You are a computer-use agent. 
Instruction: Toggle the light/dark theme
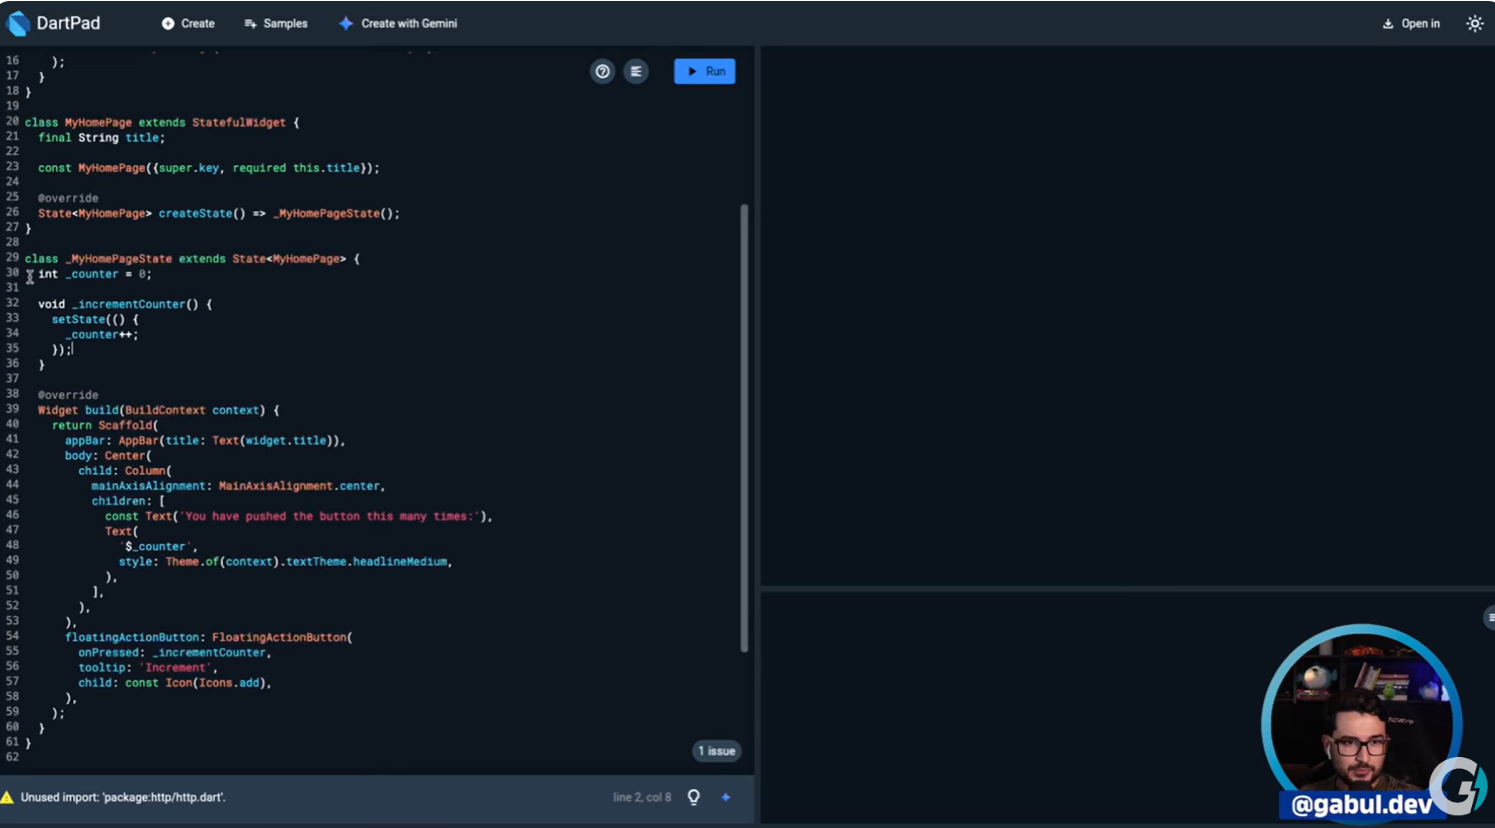1474,23
